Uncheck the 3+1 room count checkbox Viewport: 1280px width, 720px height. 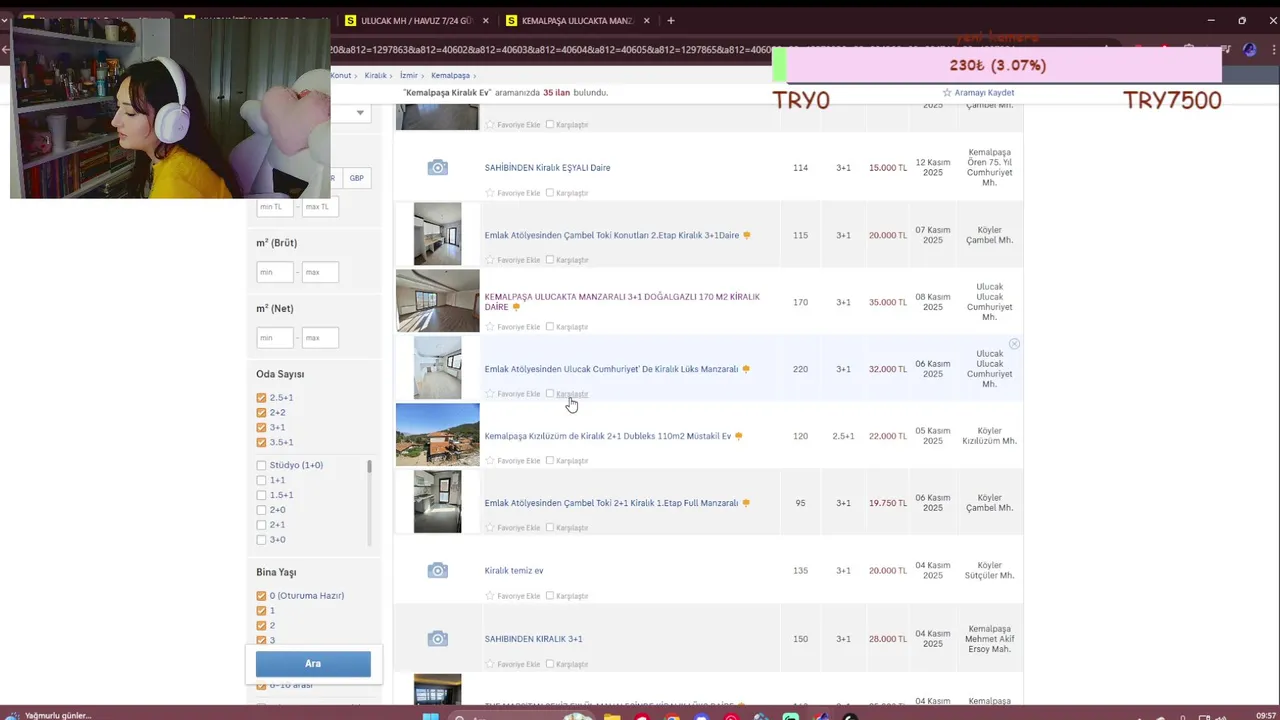(x=261, y=428)
